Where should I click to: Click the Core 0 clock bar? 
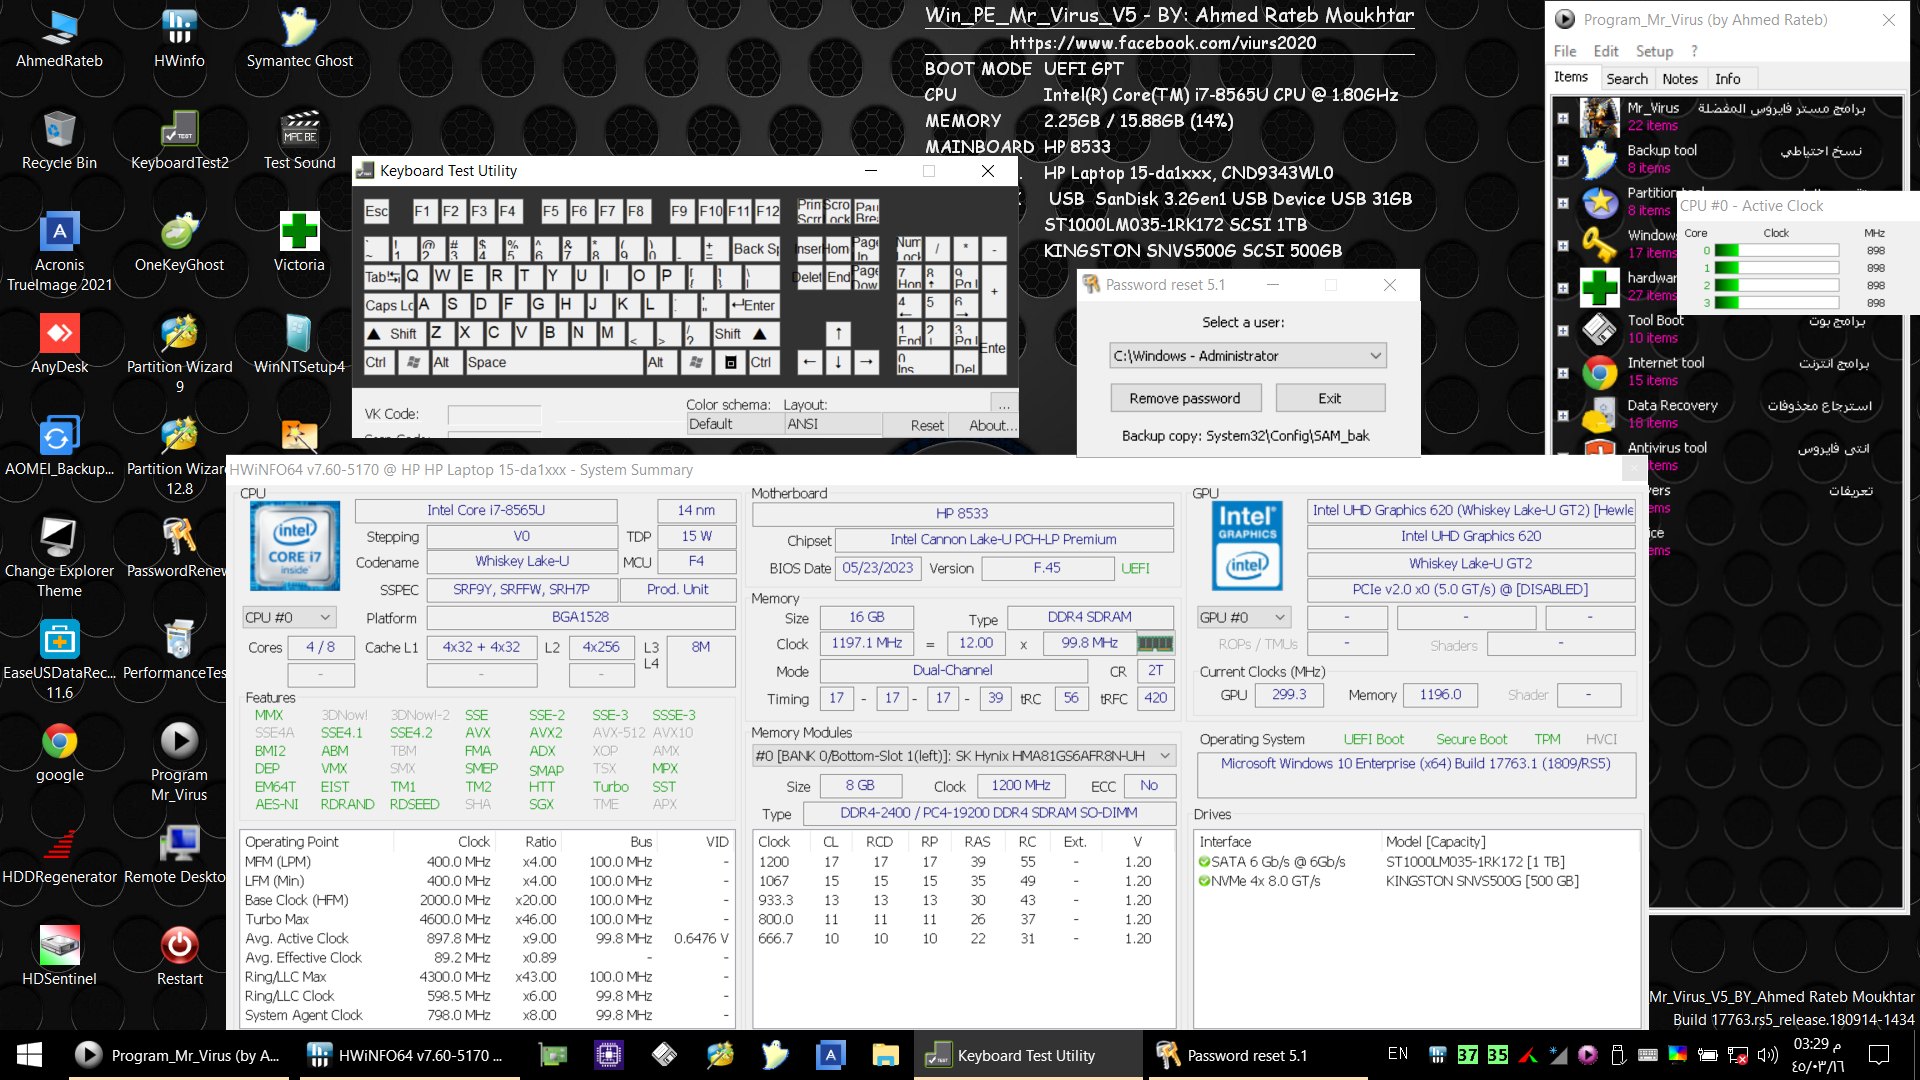coord(1777,251)
